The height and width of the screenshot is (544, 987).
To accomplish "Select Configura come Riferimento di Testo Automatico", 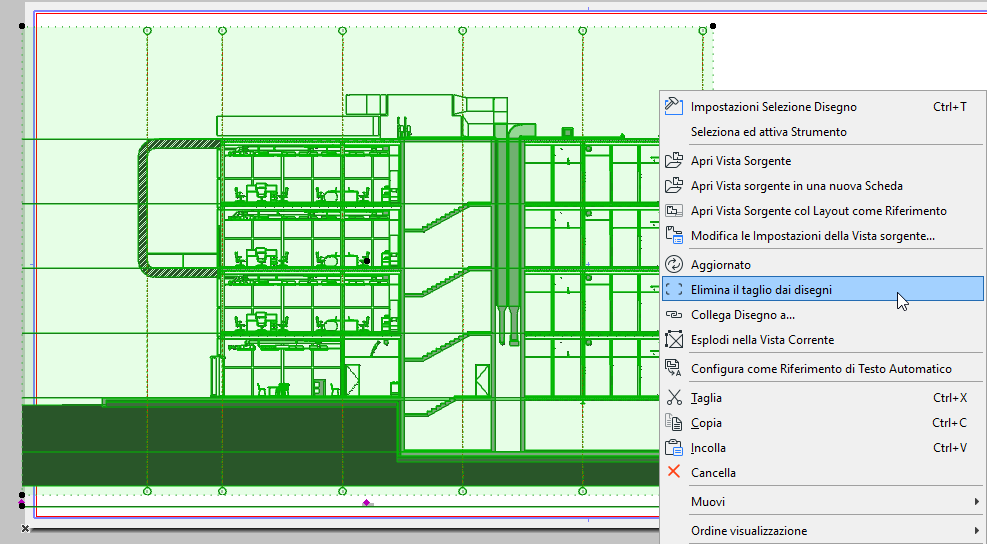I will (x=821, y=369).
